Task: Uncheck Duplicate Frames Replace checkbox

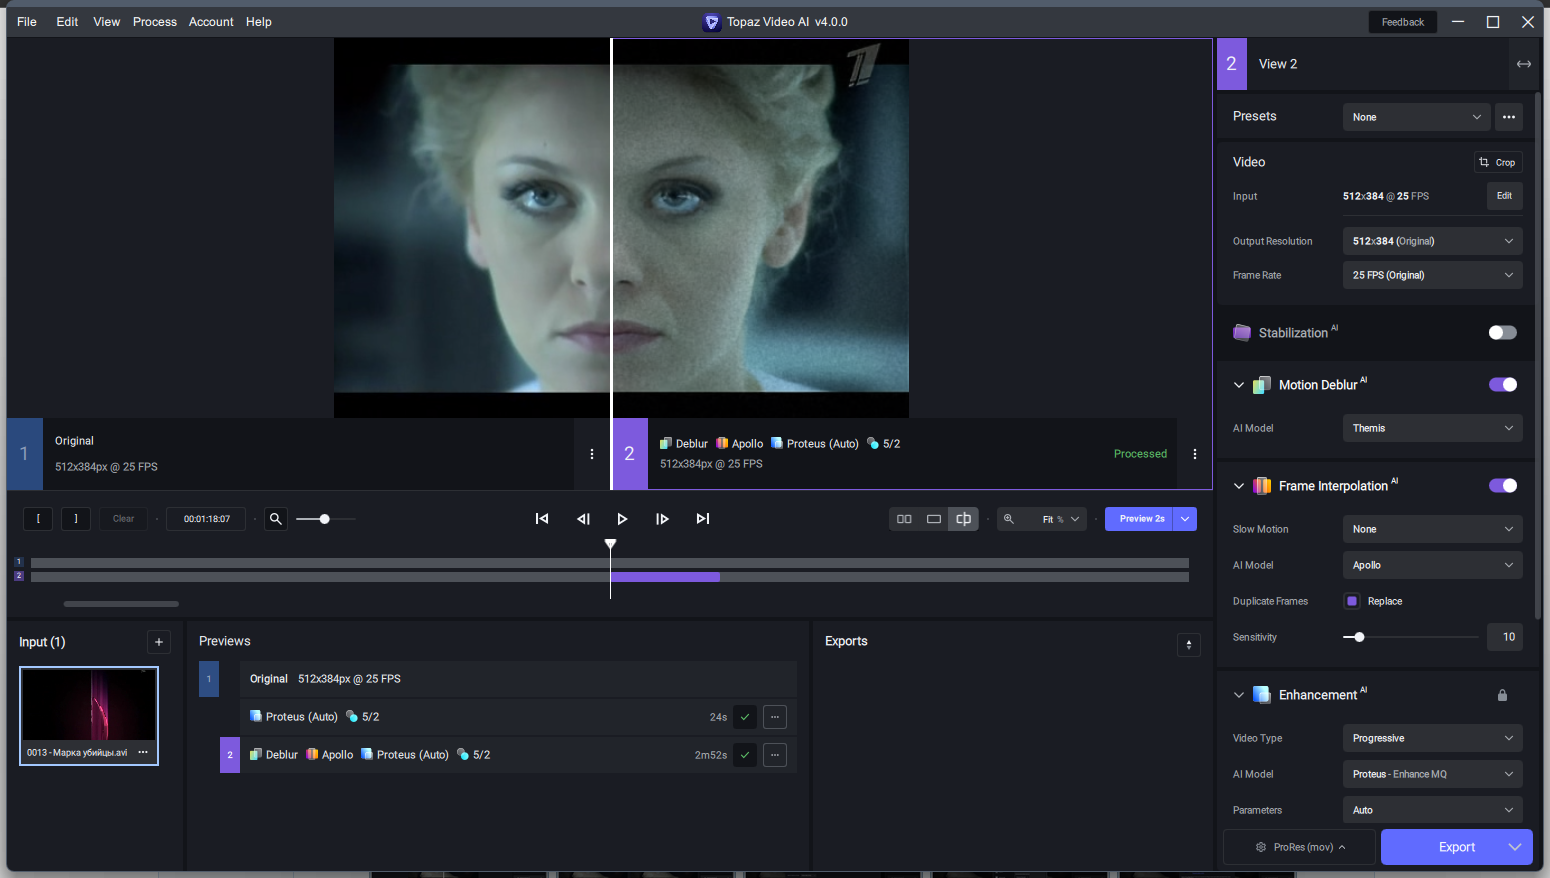Action: point(1352,601)
